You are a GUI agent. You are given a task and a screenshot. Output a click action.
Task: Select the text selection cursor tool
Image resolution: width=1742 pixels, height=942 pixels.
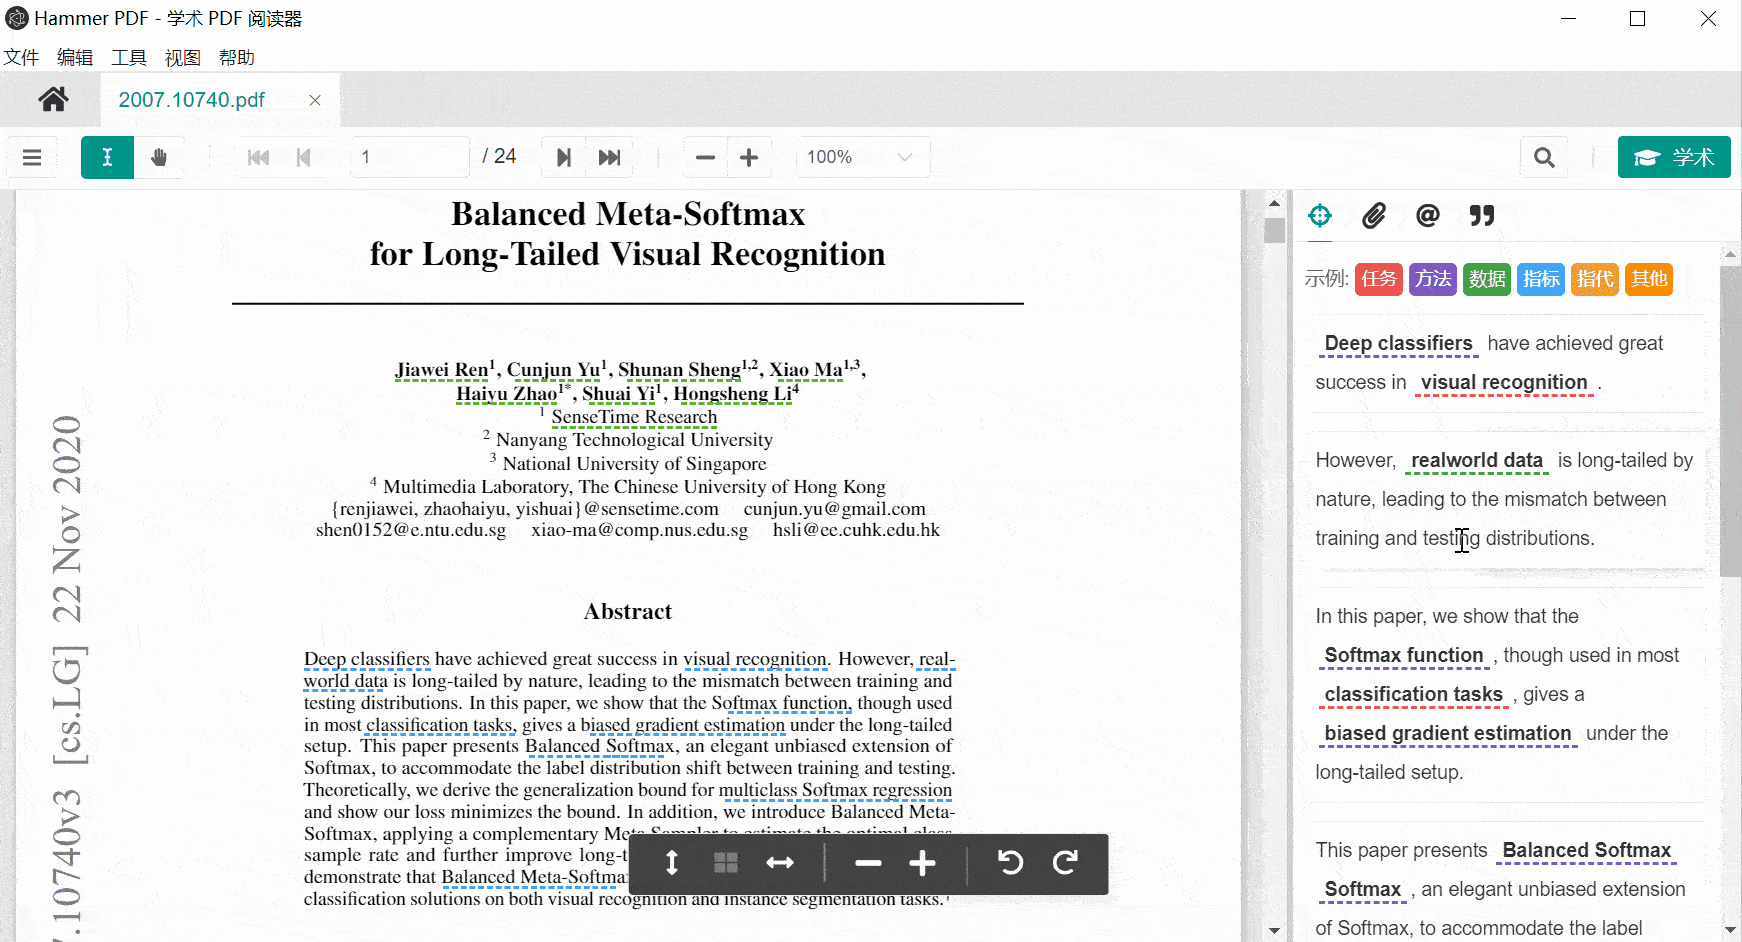coord(107,157)
